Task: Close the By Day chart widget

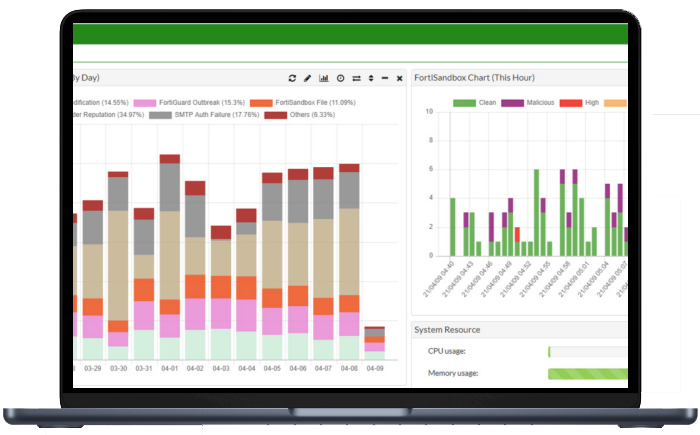Action: [400, 79]
